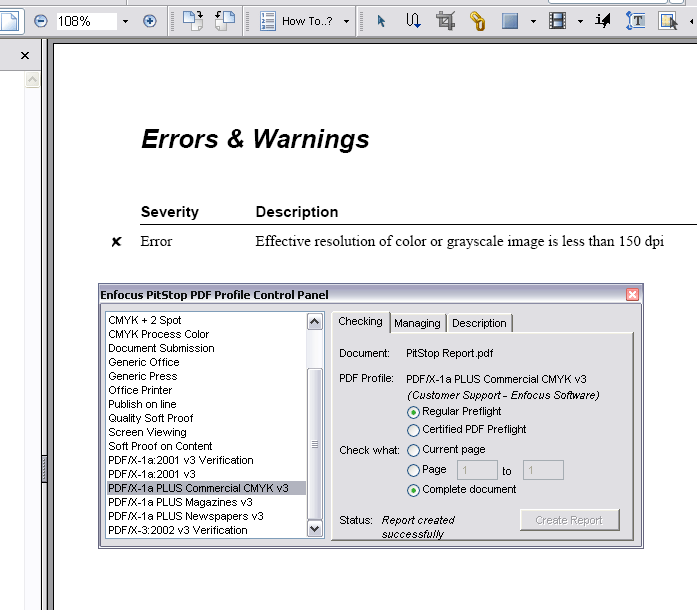The width and height of the screenshot is (697, 610).
Task: Open the zoom percentage dropdown arrow
Action: pos(125,21)
